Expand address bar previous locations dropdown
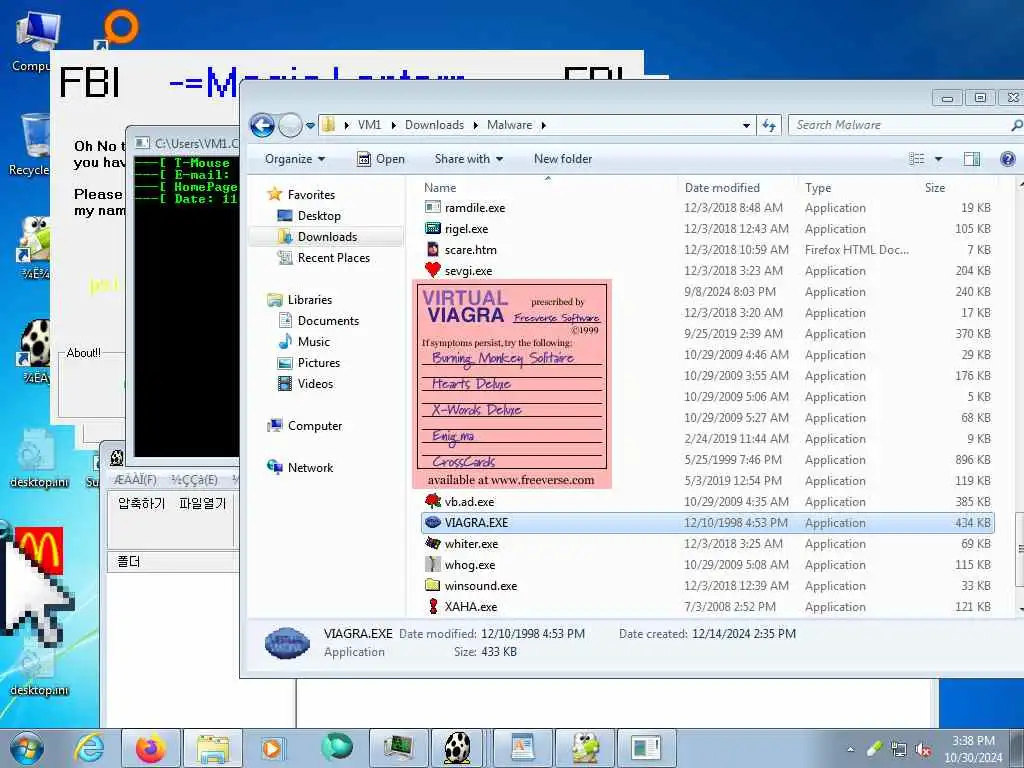The image size is (1024, 768). [746, 125]
